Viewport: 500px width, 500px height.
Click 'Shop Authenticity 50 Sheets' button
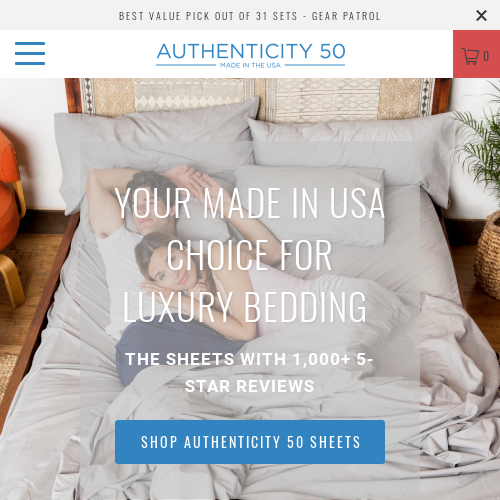pos(250,442)
